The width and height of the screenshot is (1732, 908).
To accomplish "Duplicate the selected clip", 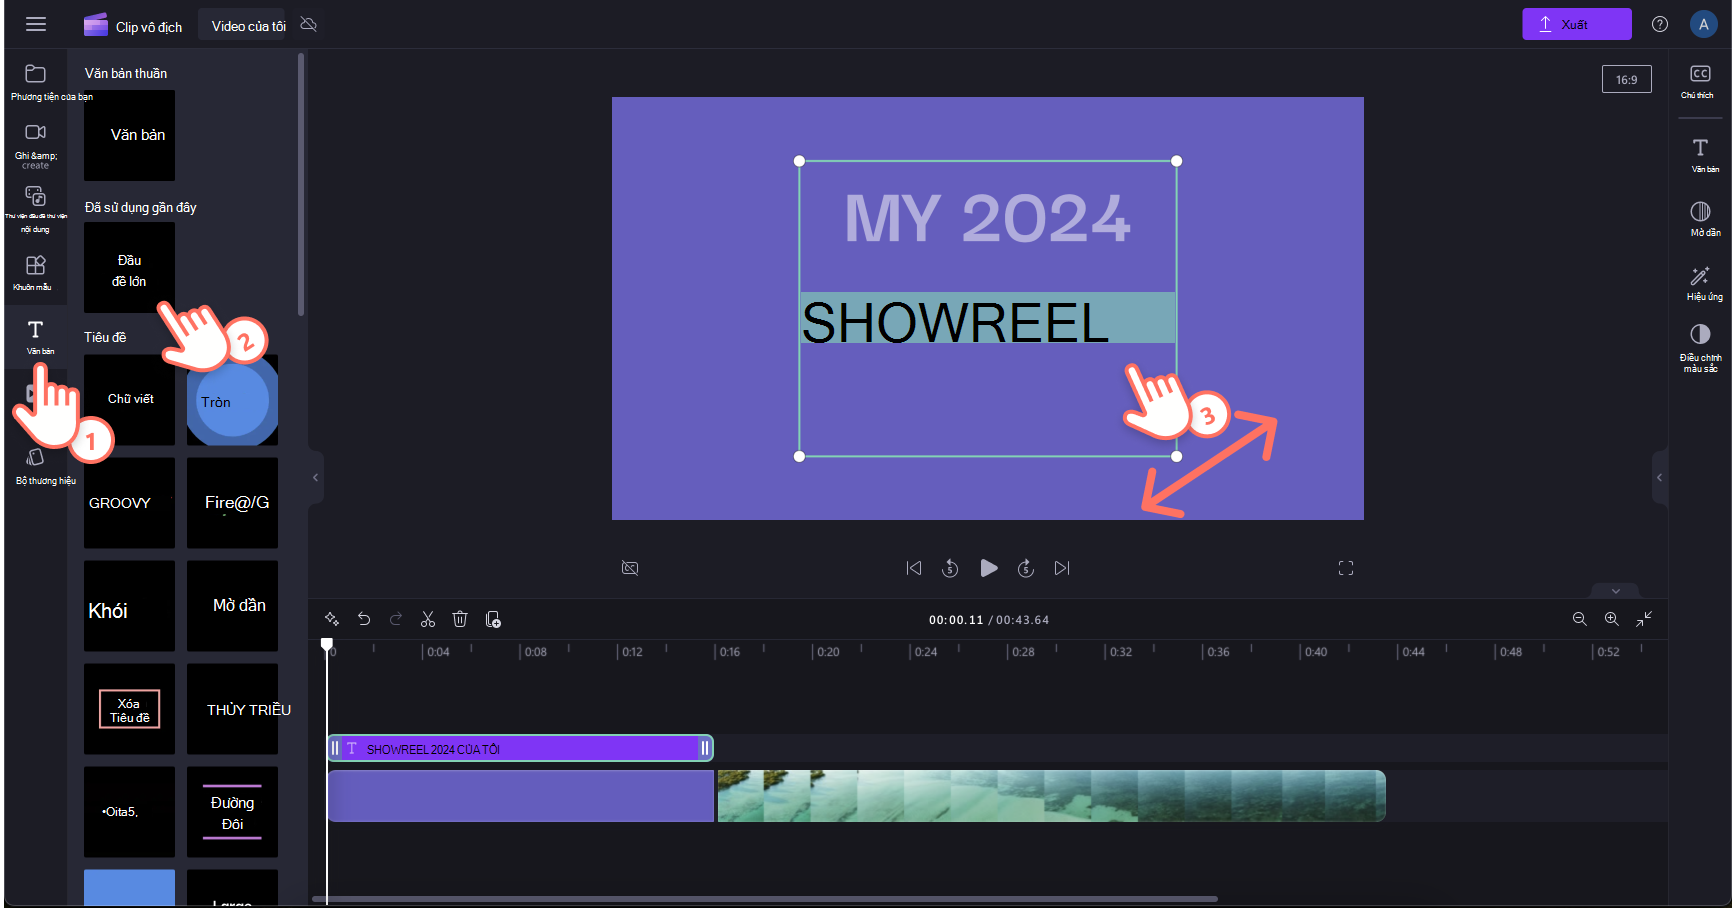I will pyautogui.click(x=493, y=619).
